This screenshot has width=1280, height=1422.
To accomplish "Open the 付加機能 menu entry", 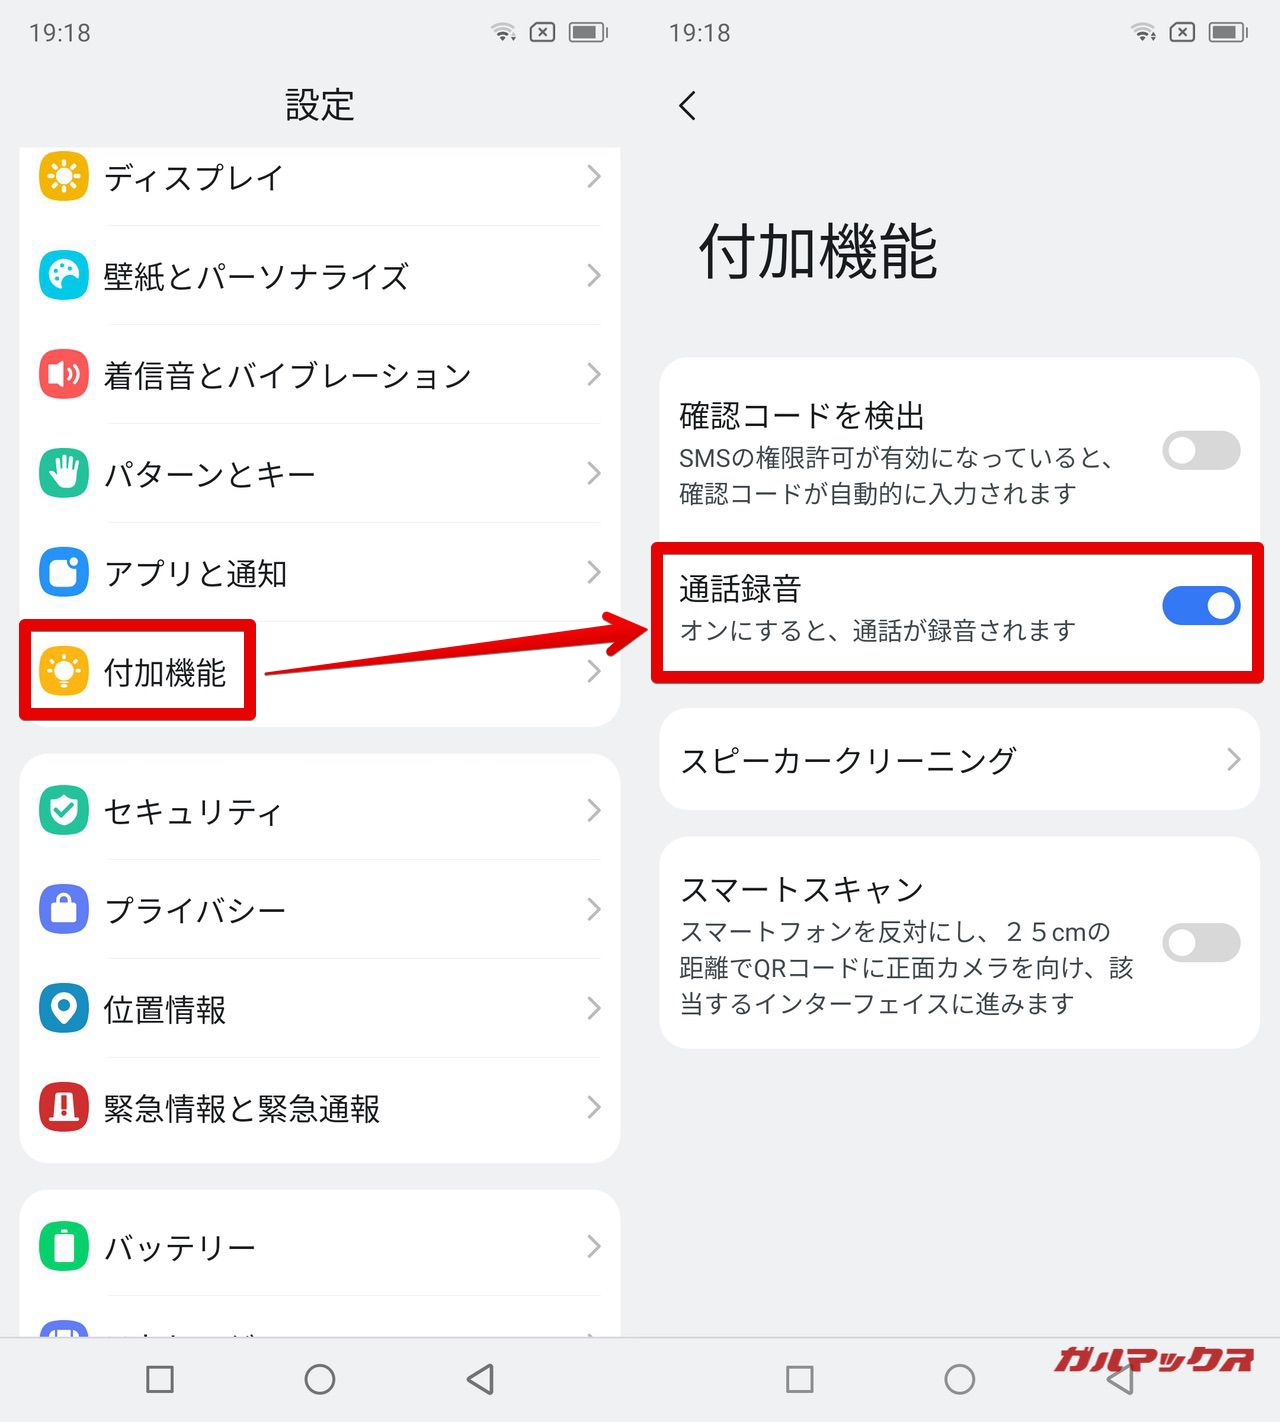I will 320,671.
